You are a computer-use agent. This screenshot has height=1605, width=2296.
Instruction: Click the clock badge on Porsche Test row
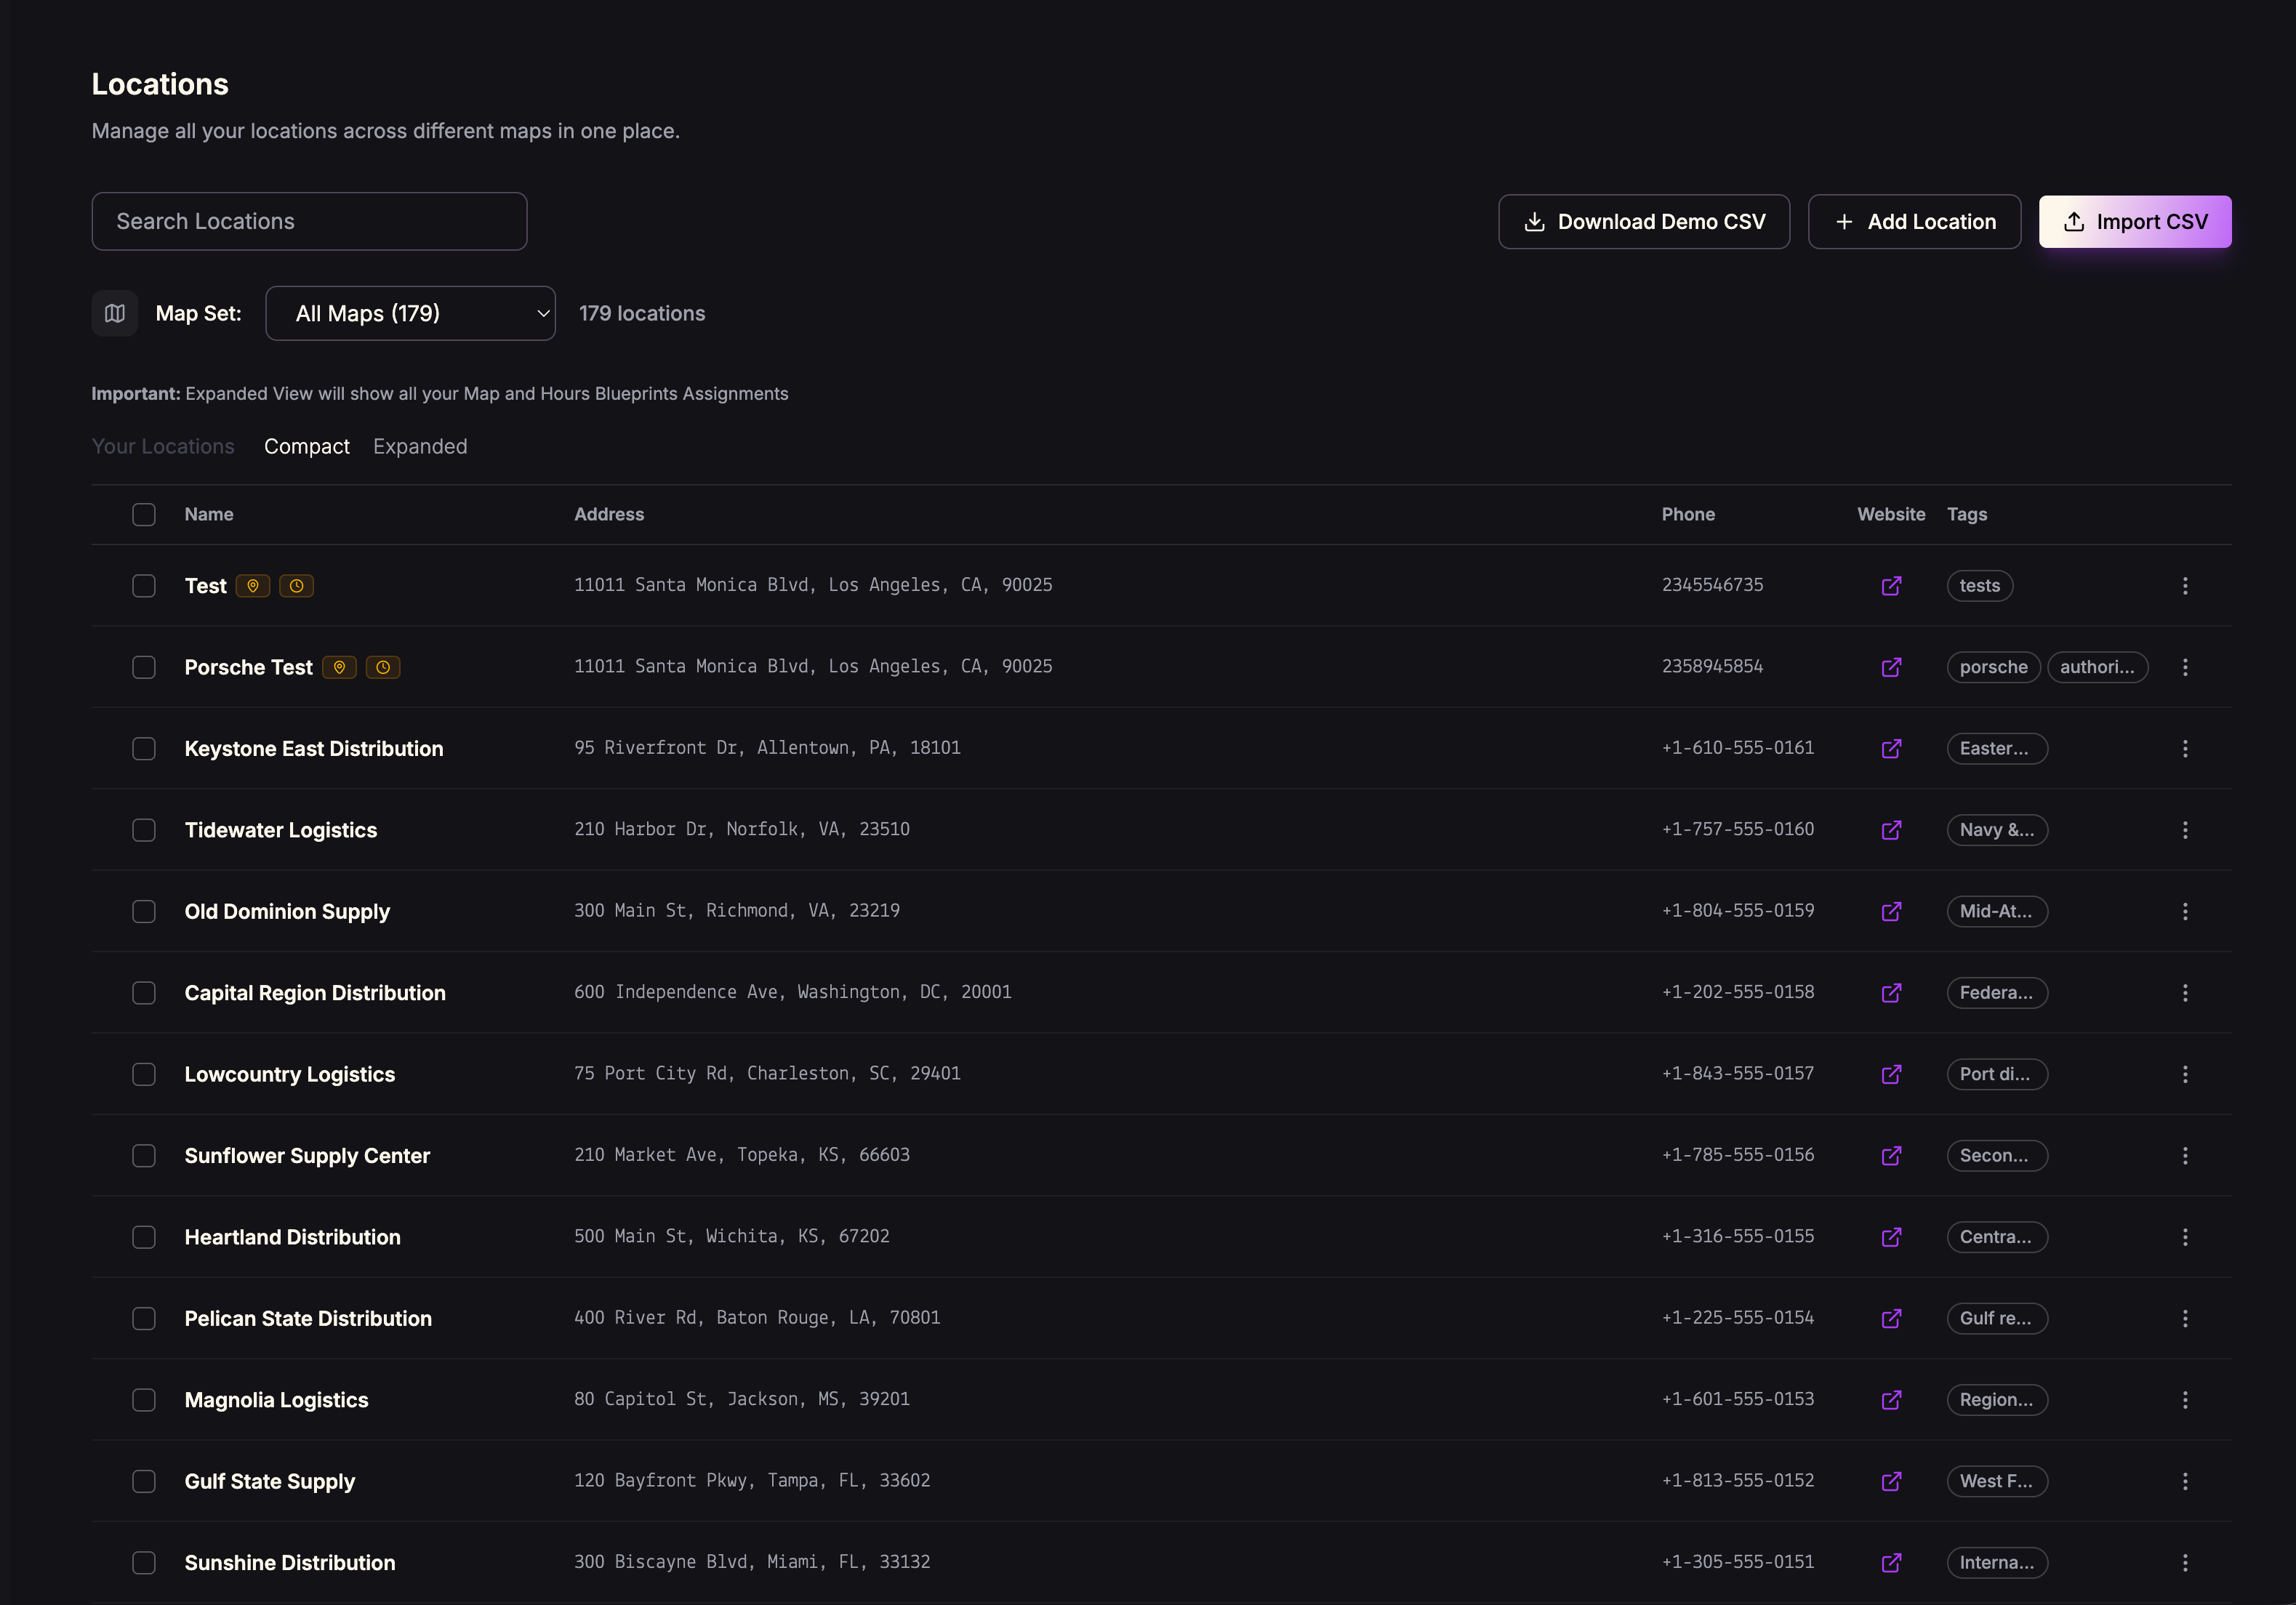383,667
